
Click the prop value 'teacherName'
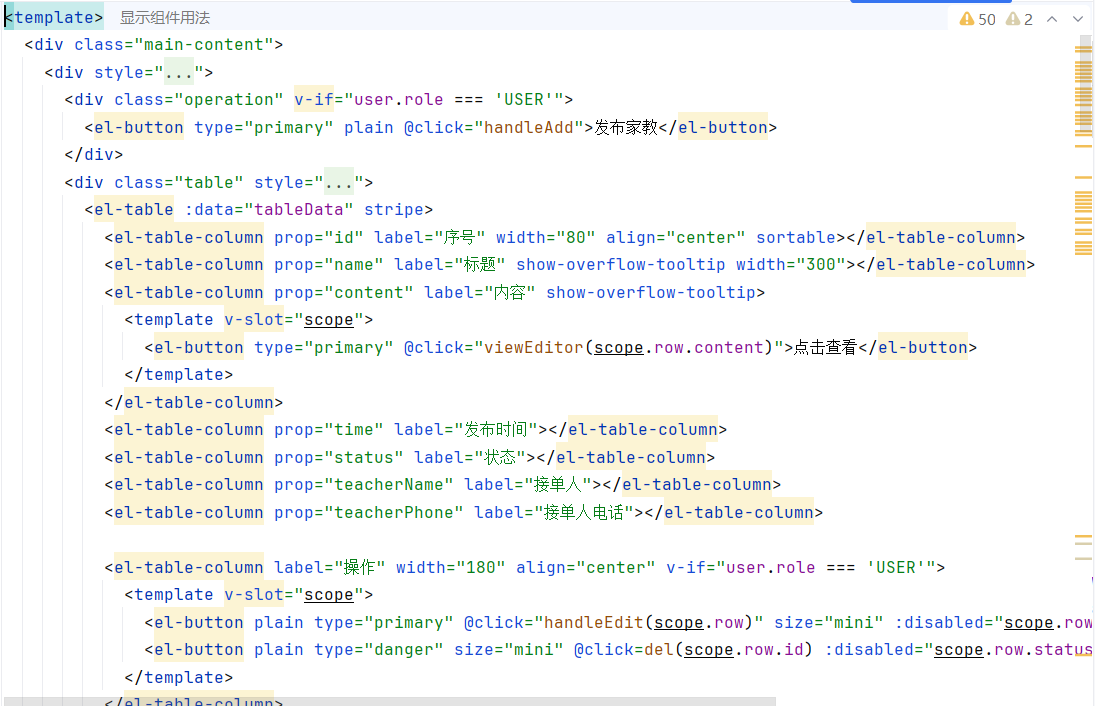(x=389, y=485)
